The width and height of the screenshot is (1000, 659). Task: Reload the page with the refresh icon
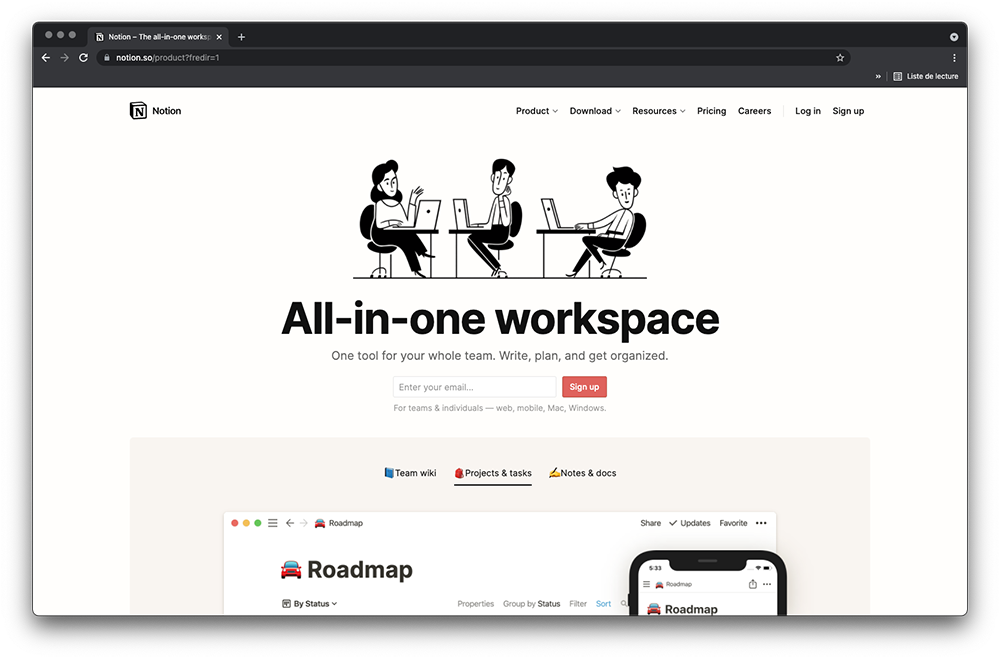coord(84,57)
